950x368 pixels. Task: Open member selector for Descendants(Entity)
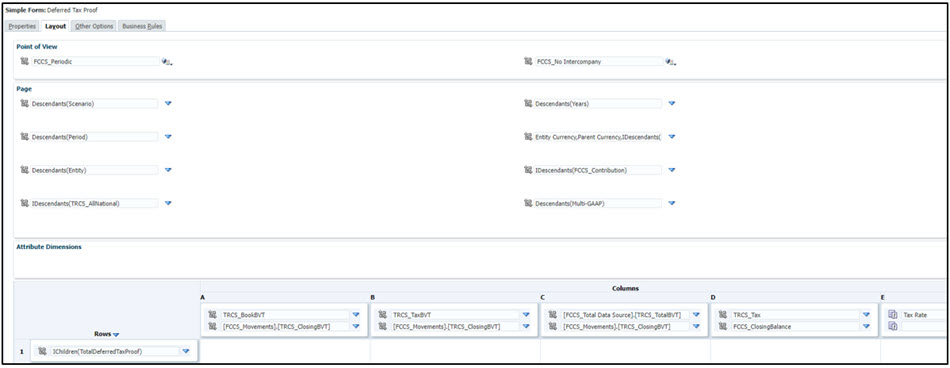(24, 170)
